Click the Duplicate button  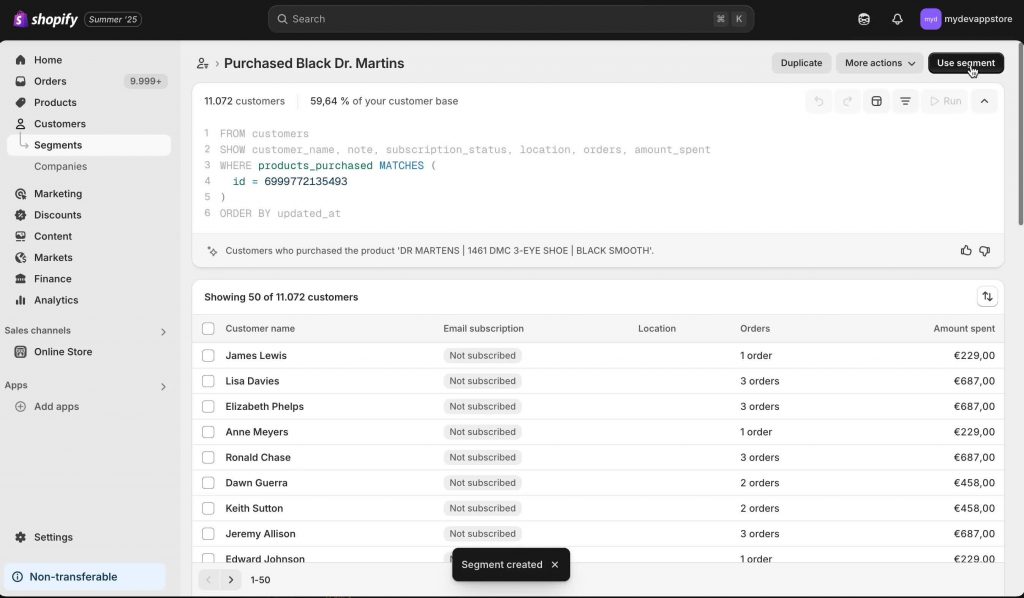pyautogui.click(x=801, y=63)
